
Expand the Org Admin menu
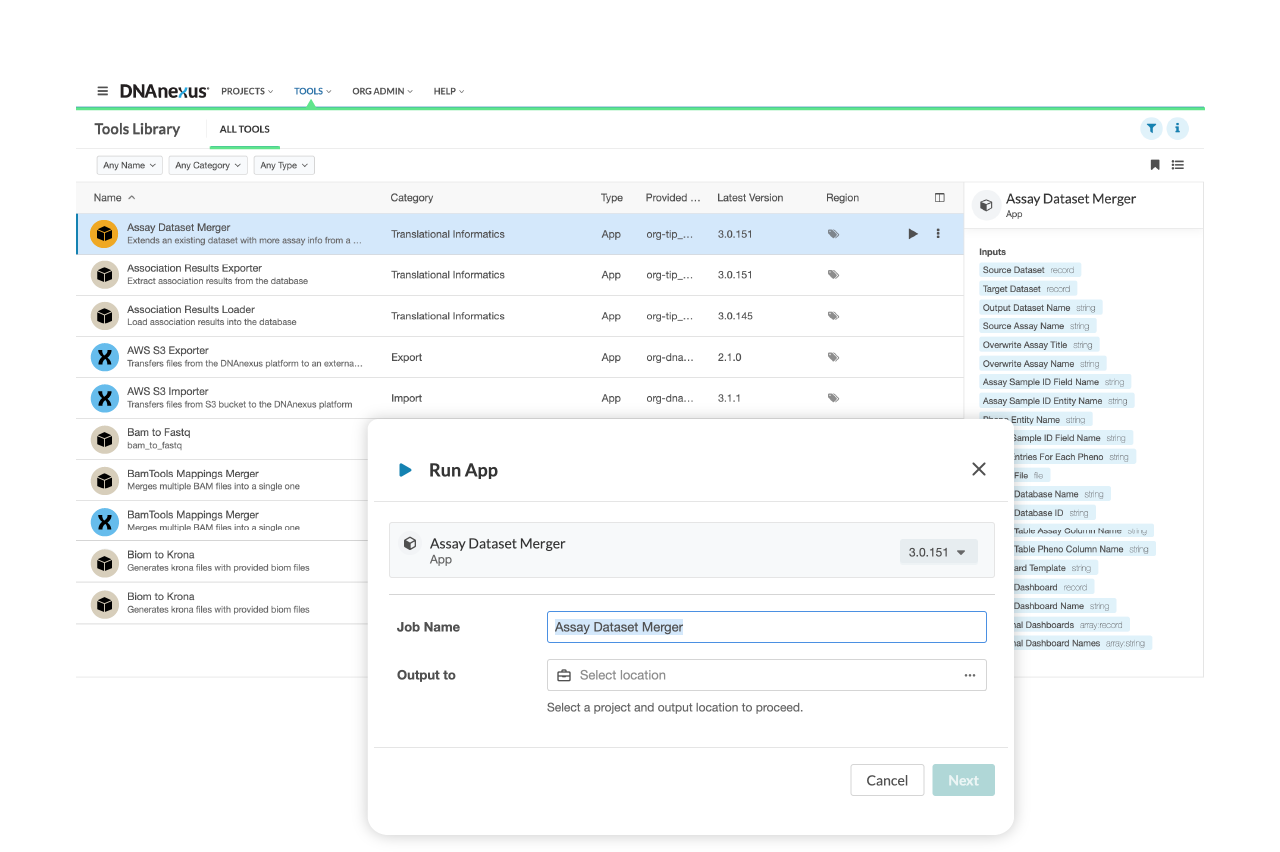click(x=383, y=91)
